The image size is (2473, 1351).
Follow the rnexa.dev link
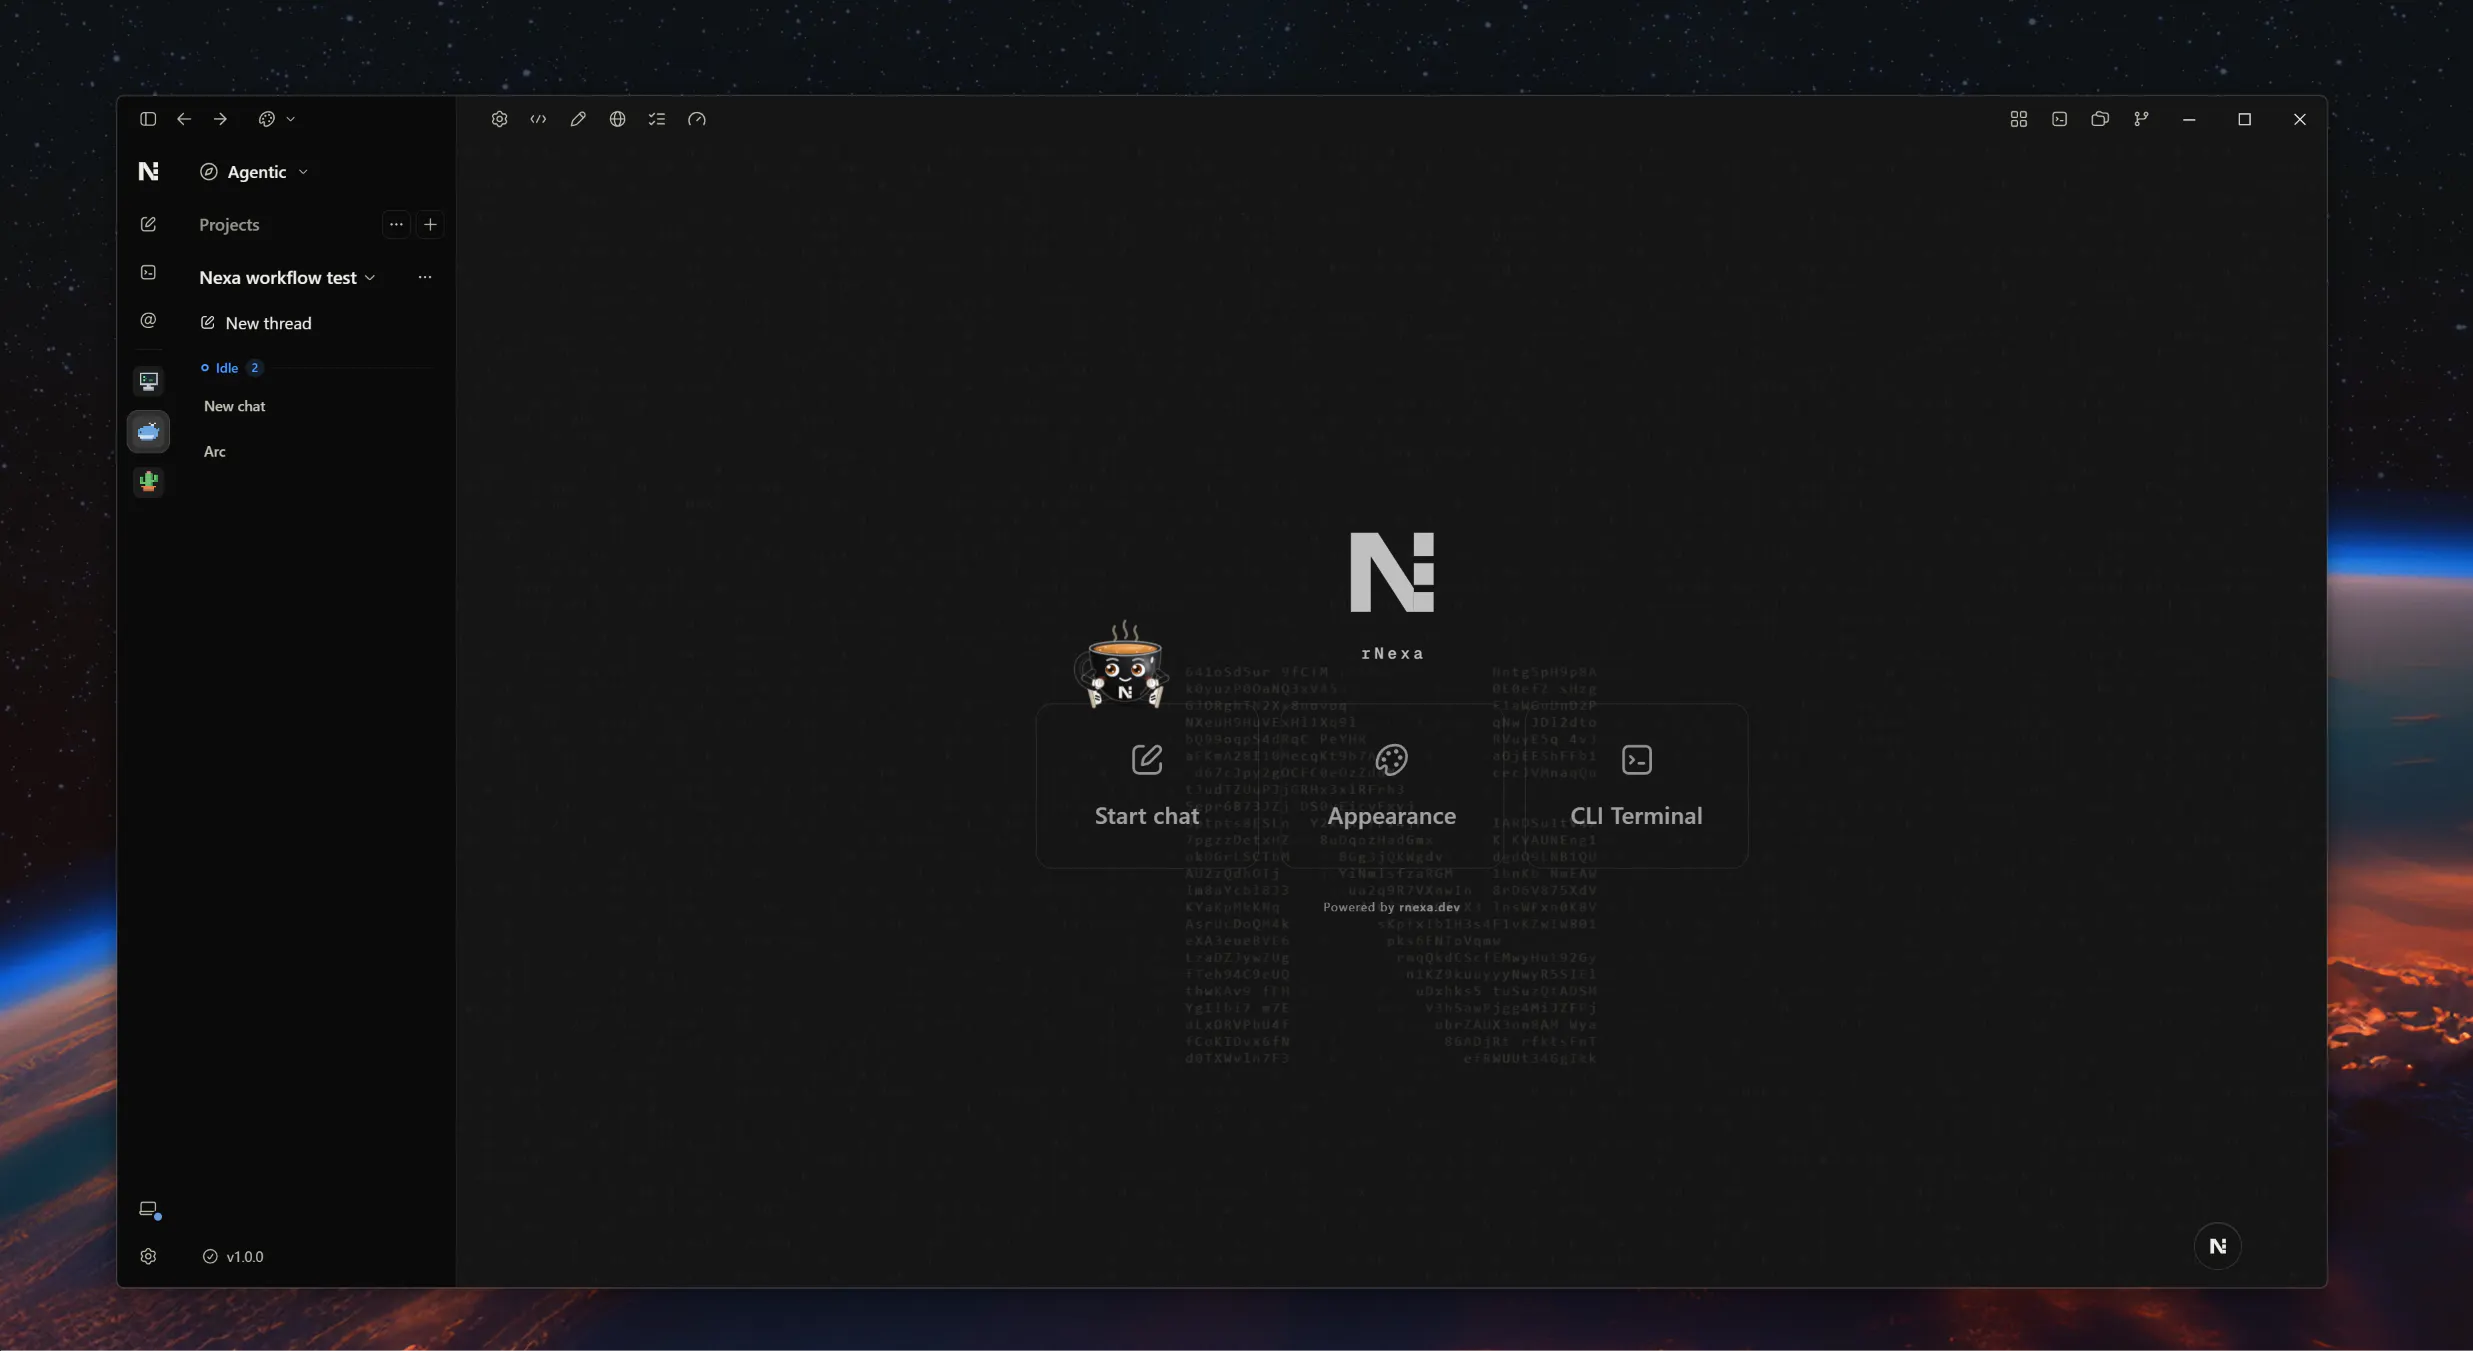click(x=1429, y=907)
